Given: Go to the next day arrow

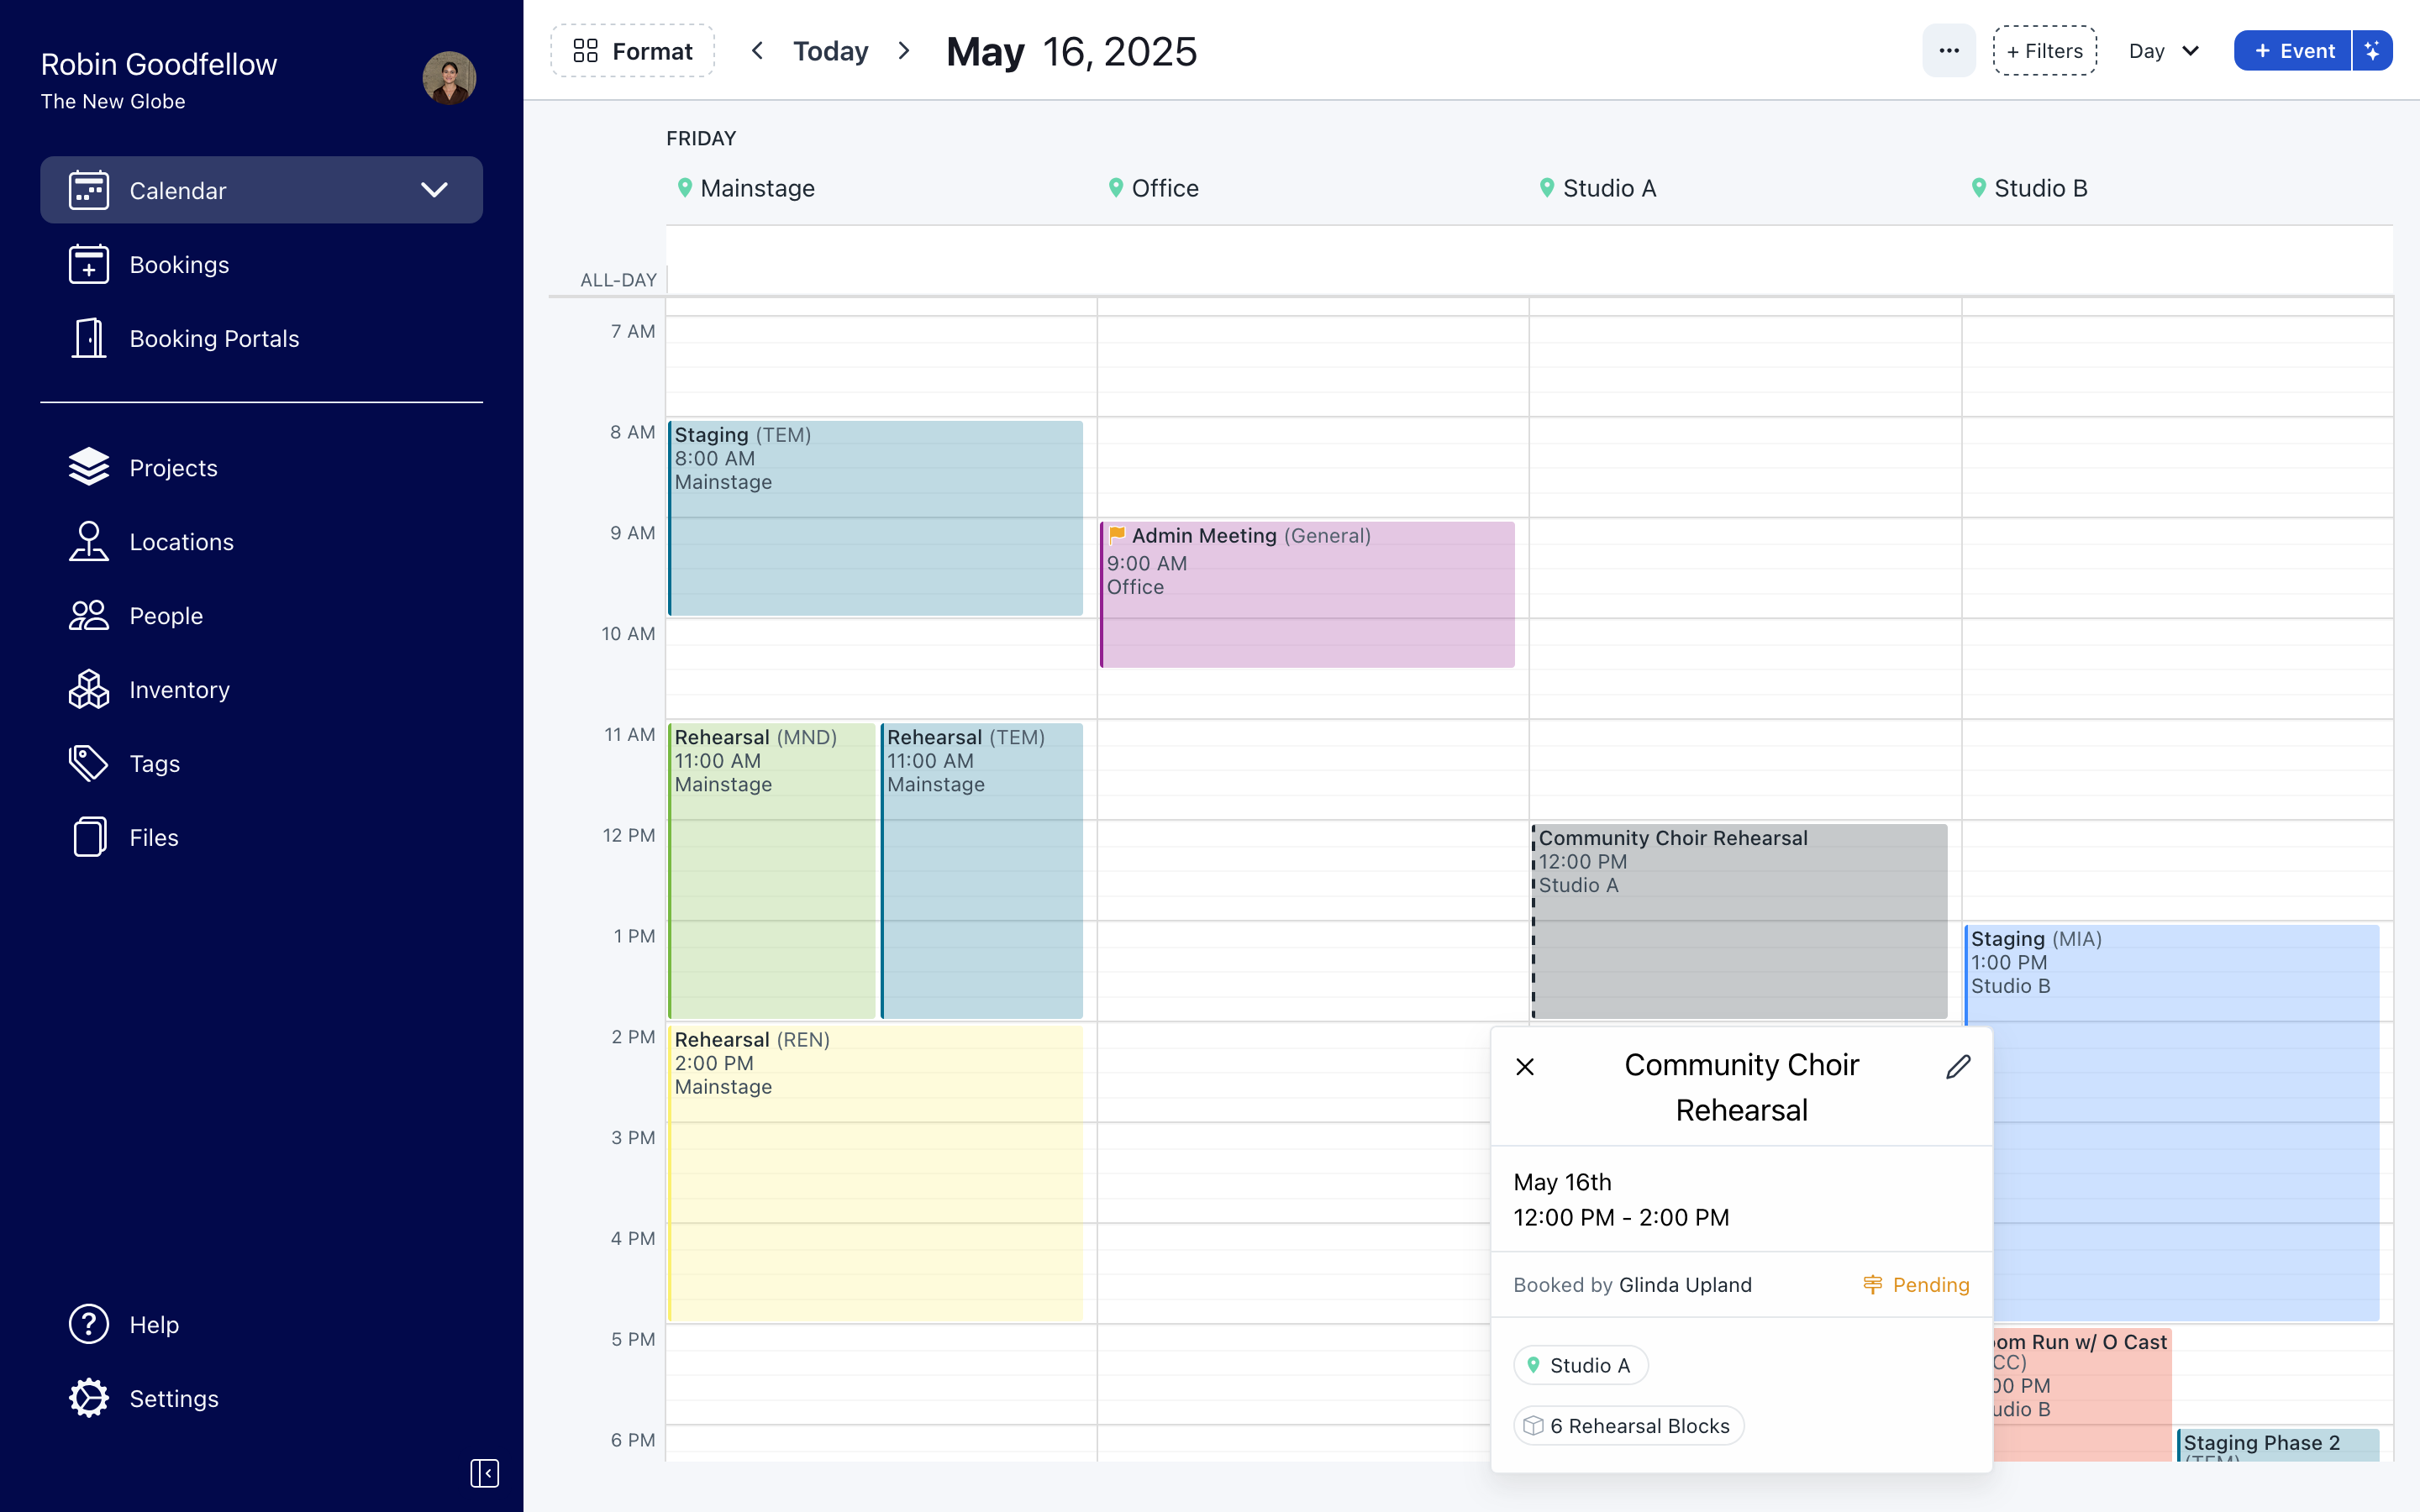Looking at the screenshot, I should coord(904,51).
